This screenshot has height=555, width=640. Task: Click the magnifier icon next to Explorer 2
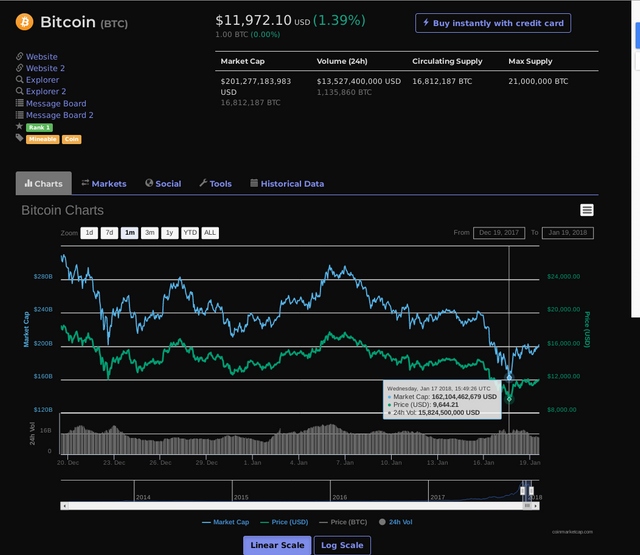point(19,91)
